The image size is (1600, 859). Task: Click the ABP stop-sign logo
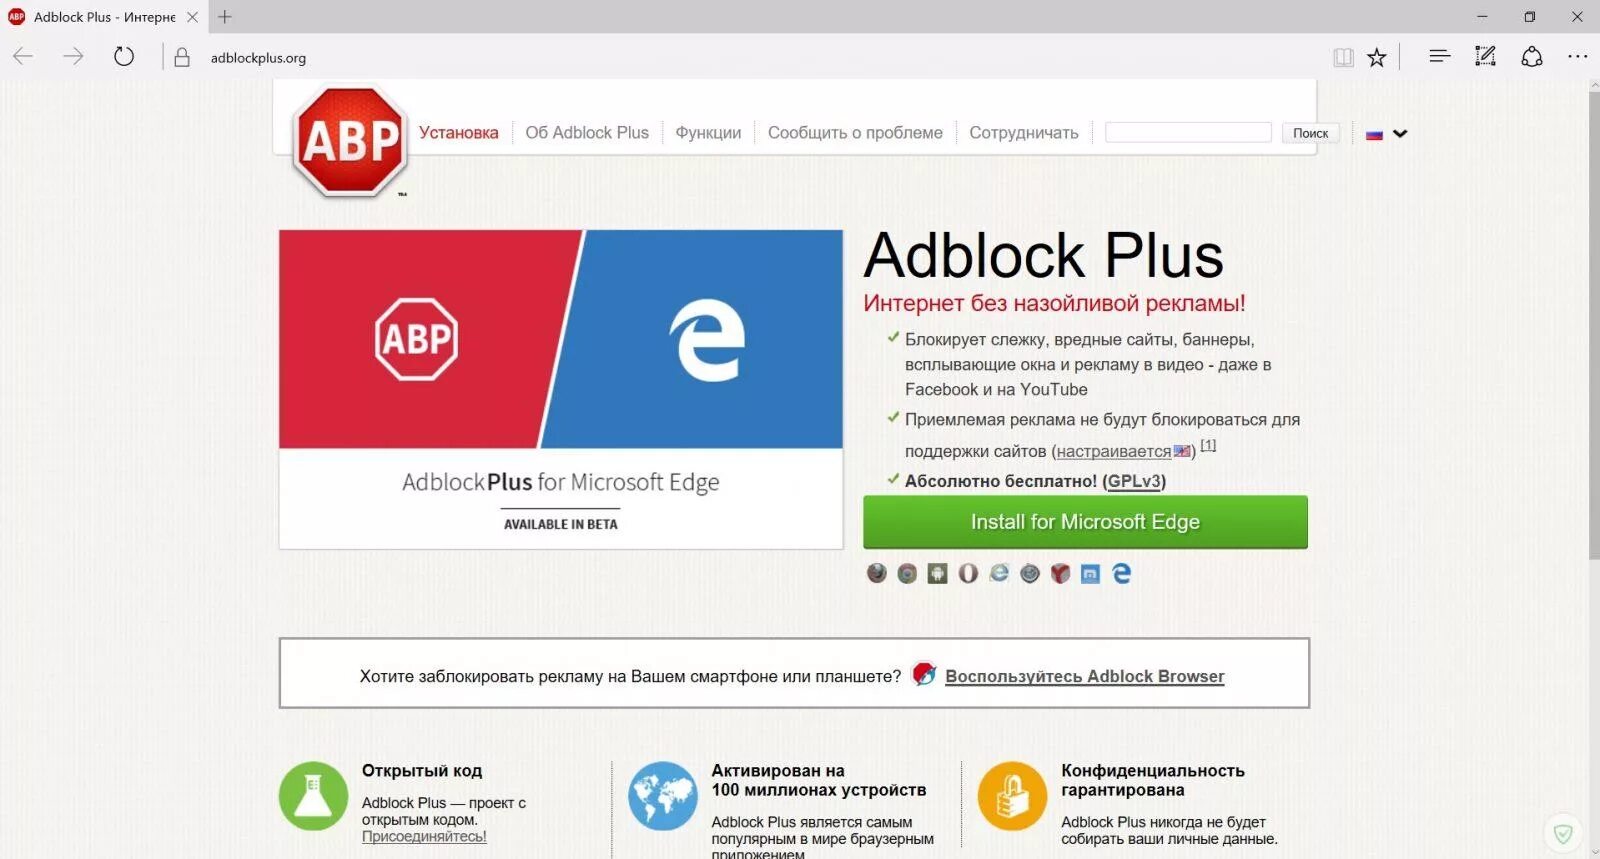click(x=350, y=140)
